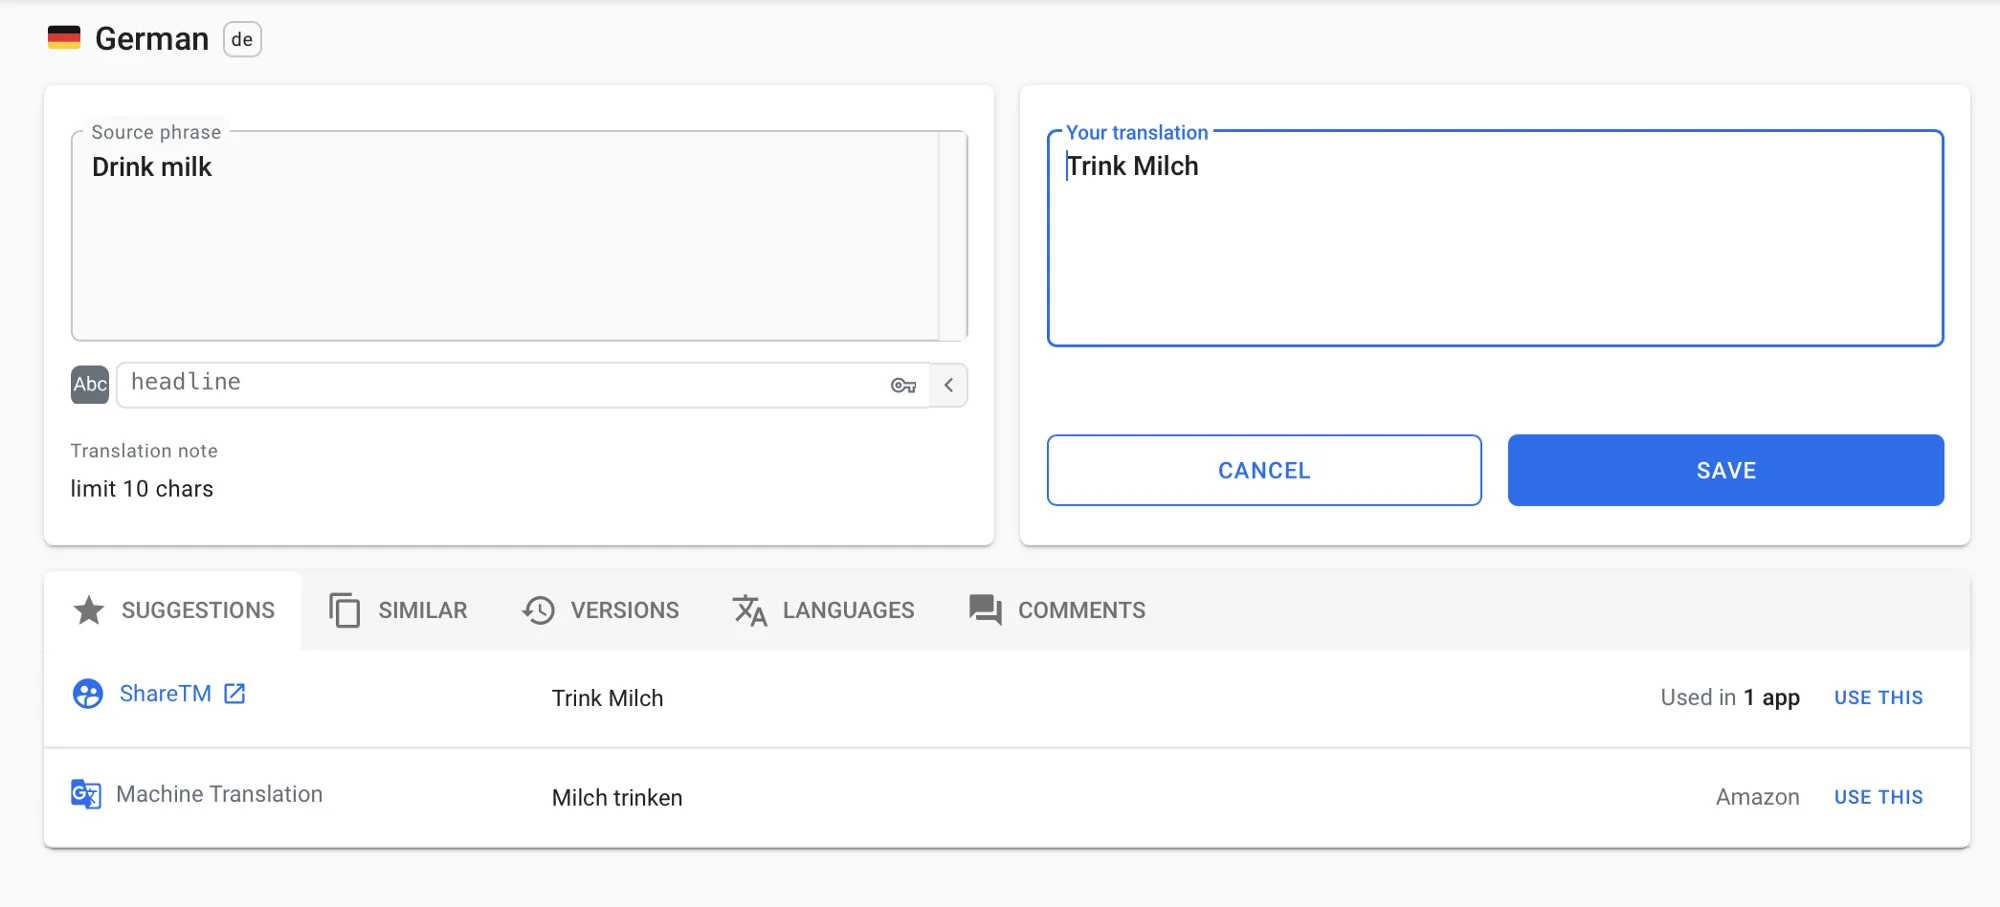Use the Amazon machine translation suggestion
This screenshot has width=2000, height=907.
coord(1877,797)
